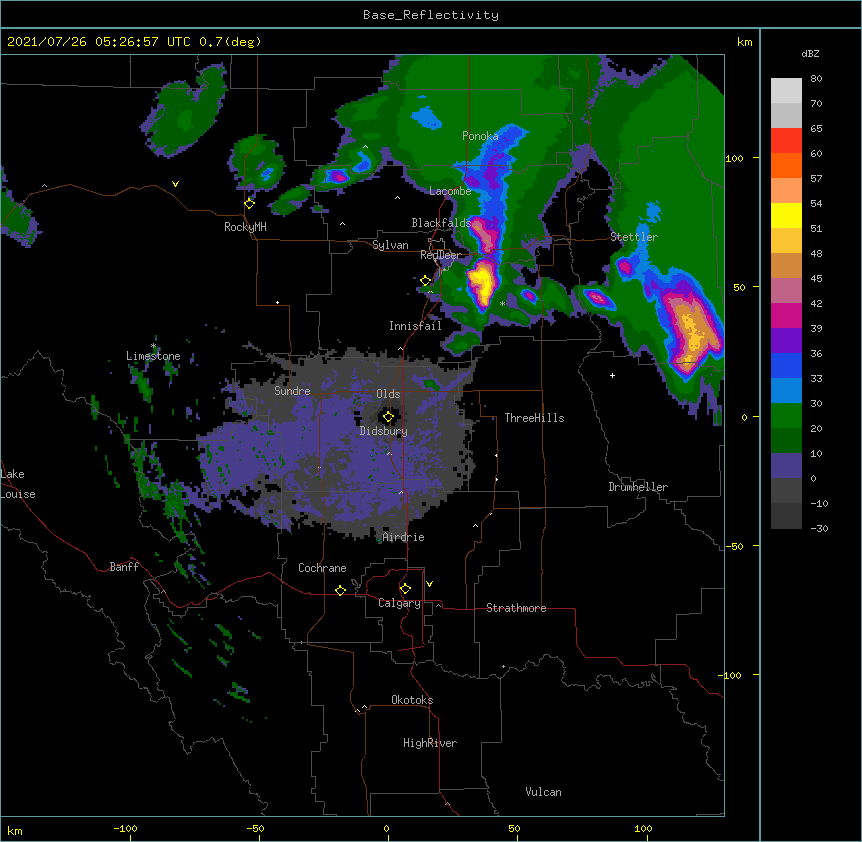Click the yellow diamond marker near RockyMH
The height and width of the screenshot is (842, 862).
tap(250, 204)
